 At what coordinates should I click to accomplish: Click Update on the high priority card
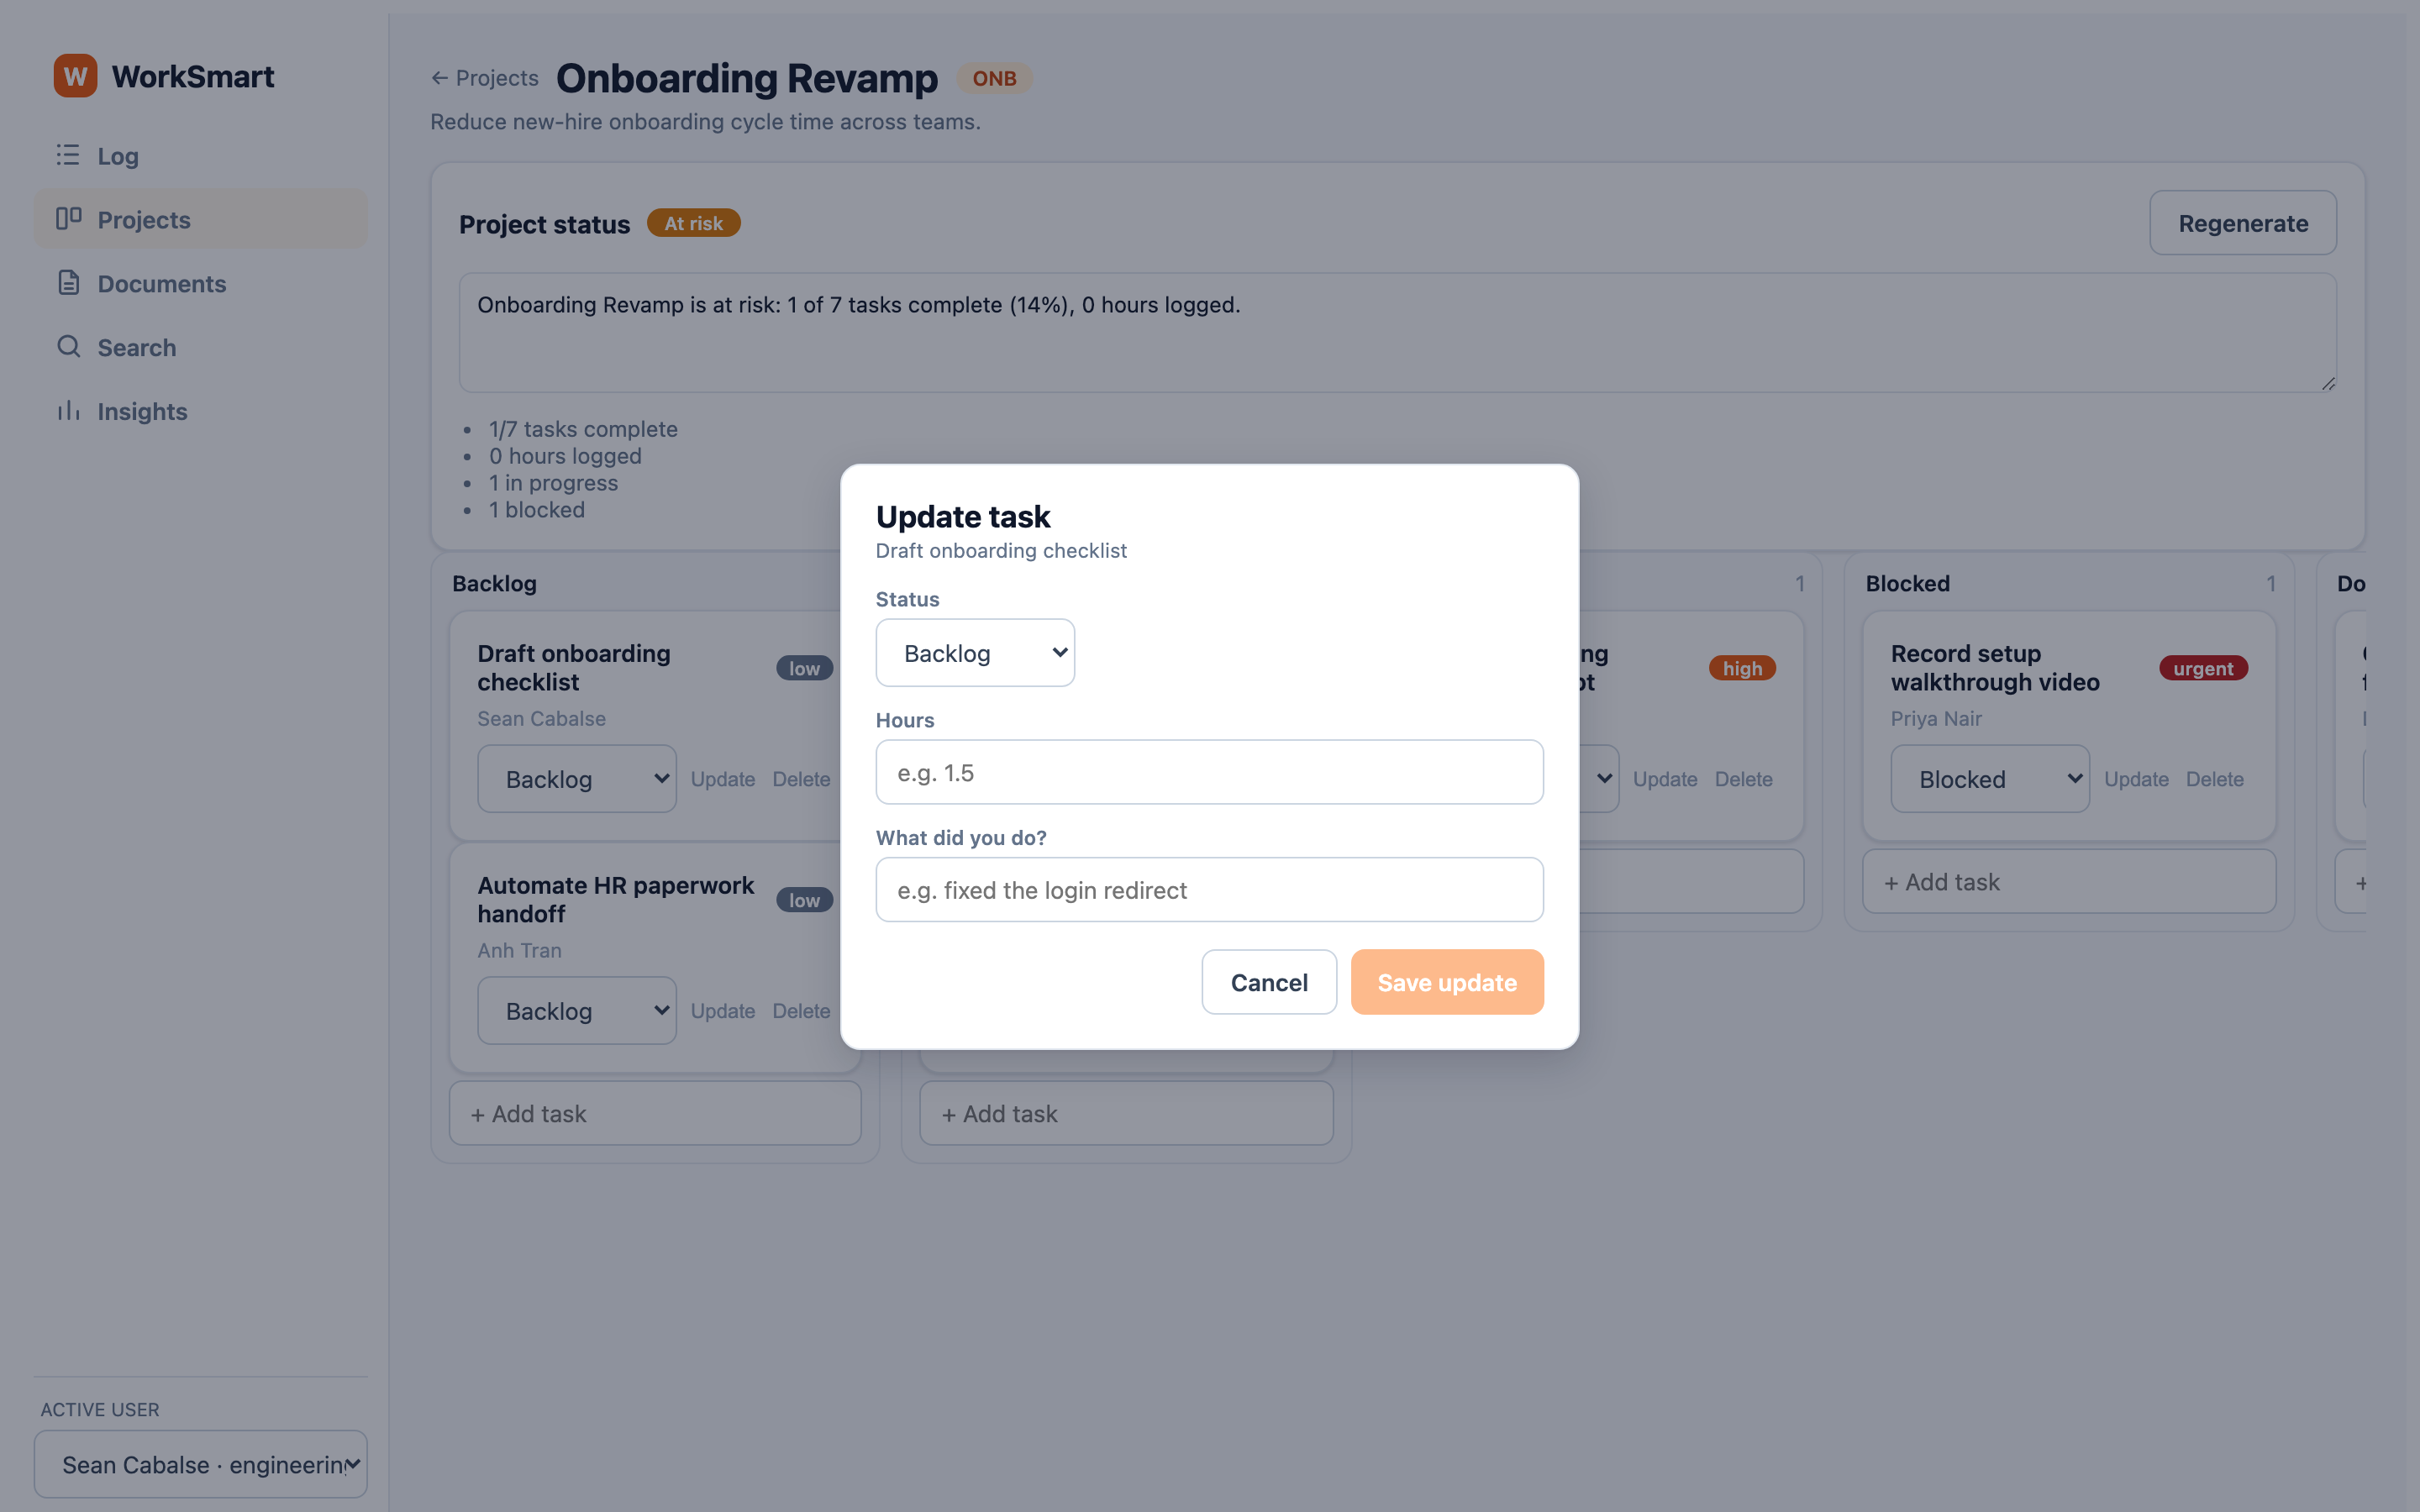click(x=1665, y=779)
